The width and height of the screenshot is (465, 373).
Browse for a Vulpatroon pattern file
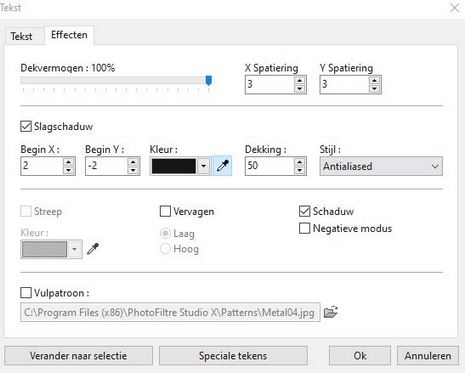click(330, 312)
